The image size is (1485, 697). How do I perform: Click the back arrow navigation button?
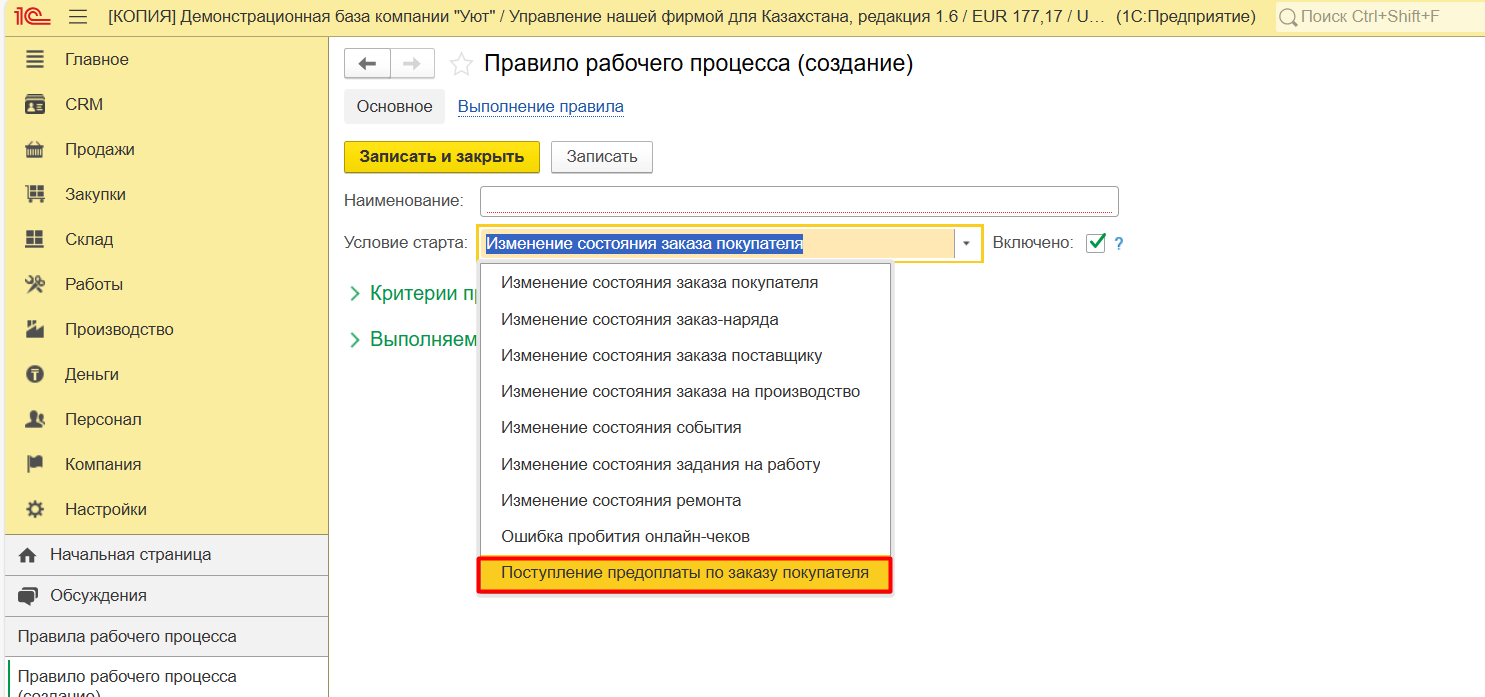click(x=367, y=64)
